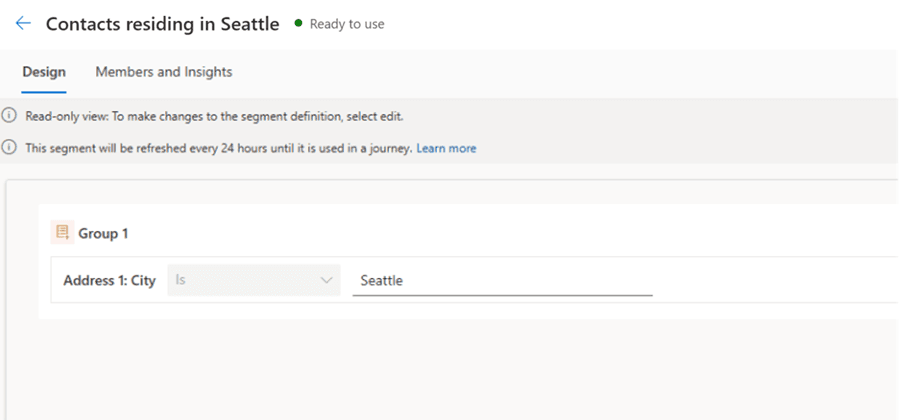Click the Group 1 icon
This screenshot has height=420, width=900.
pos(62,233)
